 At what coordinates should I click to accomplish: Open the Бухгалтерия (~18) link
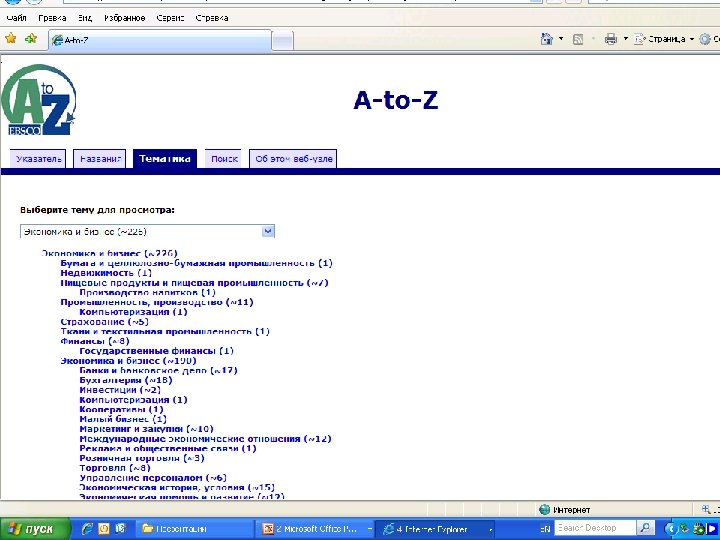click(126, 380)
